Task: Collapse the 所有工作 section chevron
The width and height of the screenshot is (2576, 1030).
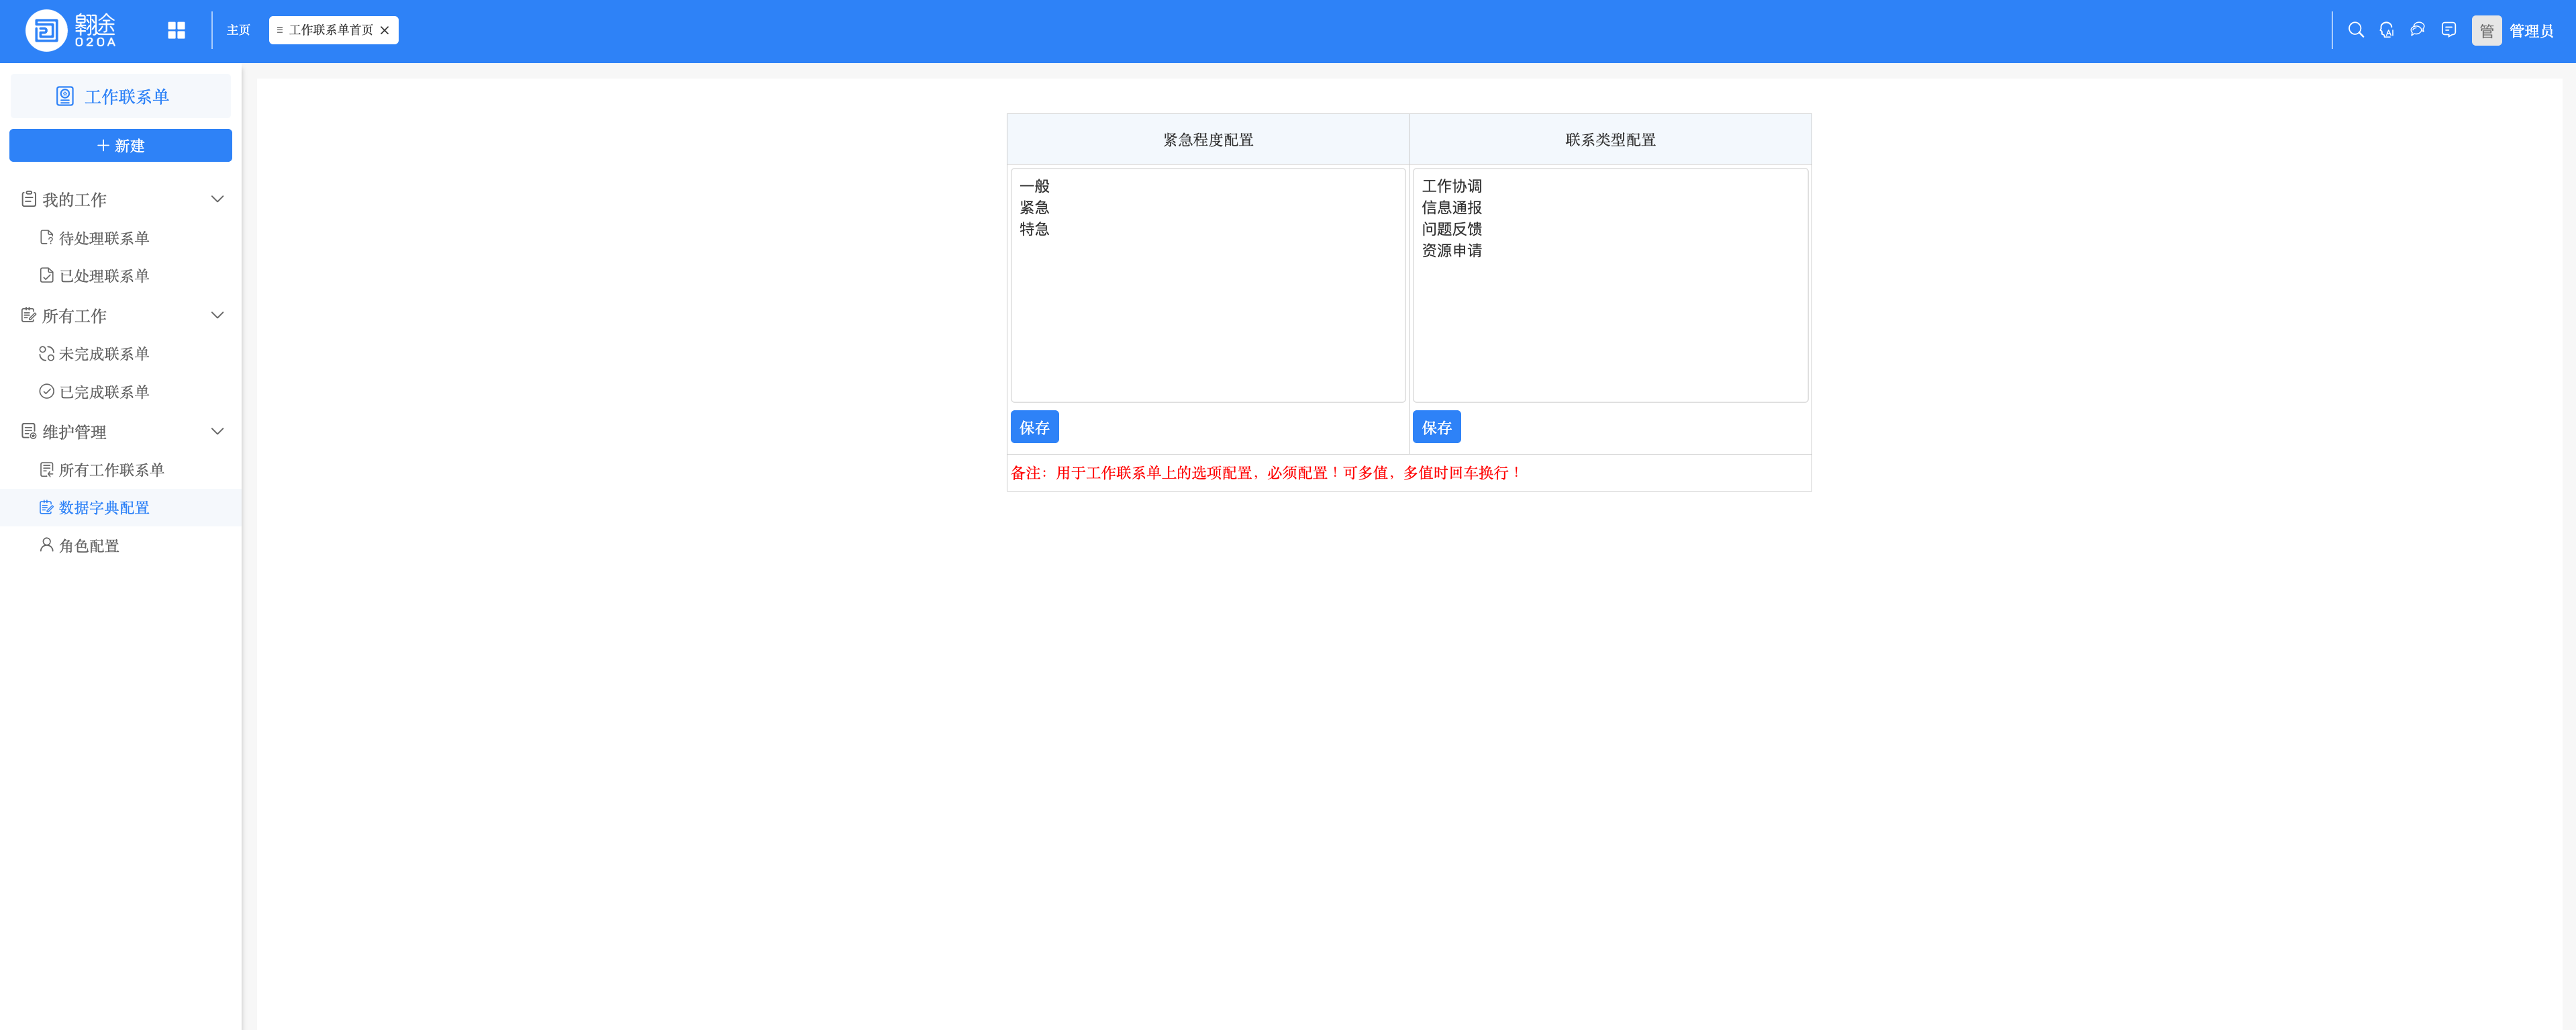Action: click(x=217, y=315)
